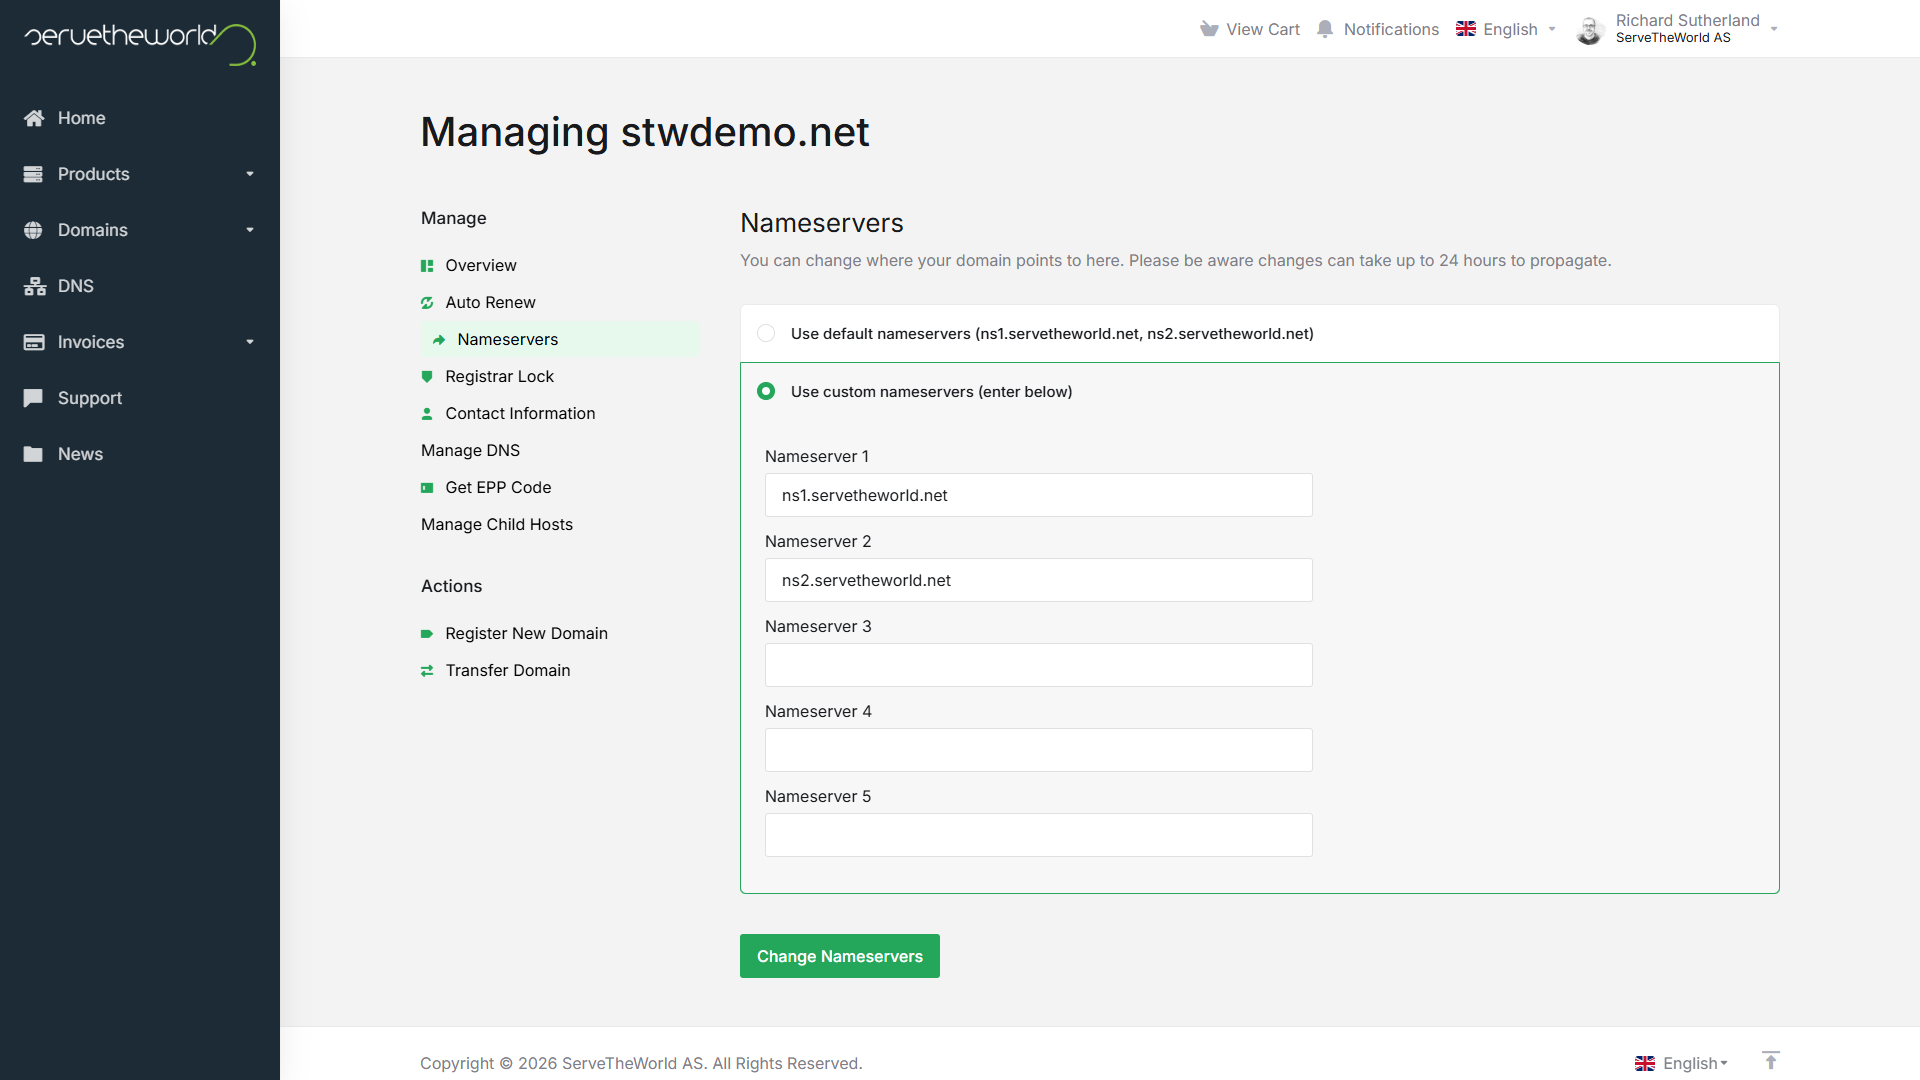
Task: Click Richard Sutherland's avatar image
Action: click(x=1590, y=30)
